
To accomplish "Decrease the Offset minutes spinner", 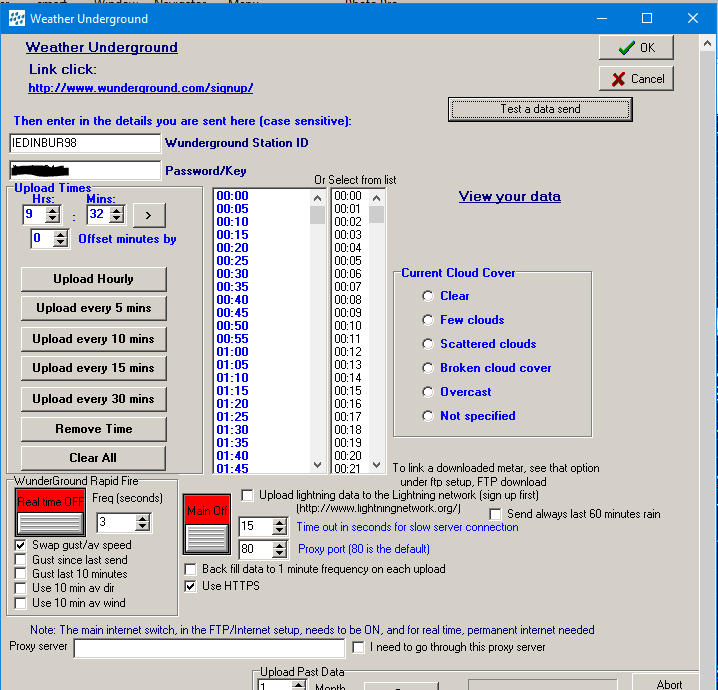I will click(61, 243).
